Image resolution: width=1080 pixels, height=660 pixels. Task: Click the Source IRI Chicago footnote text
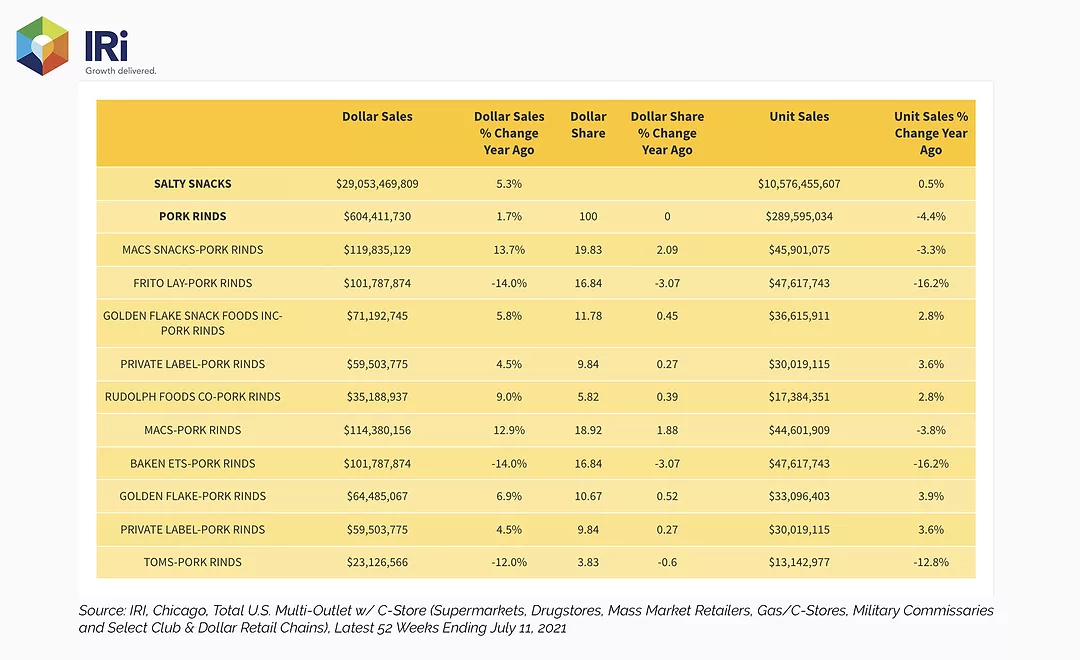(536, 619)
